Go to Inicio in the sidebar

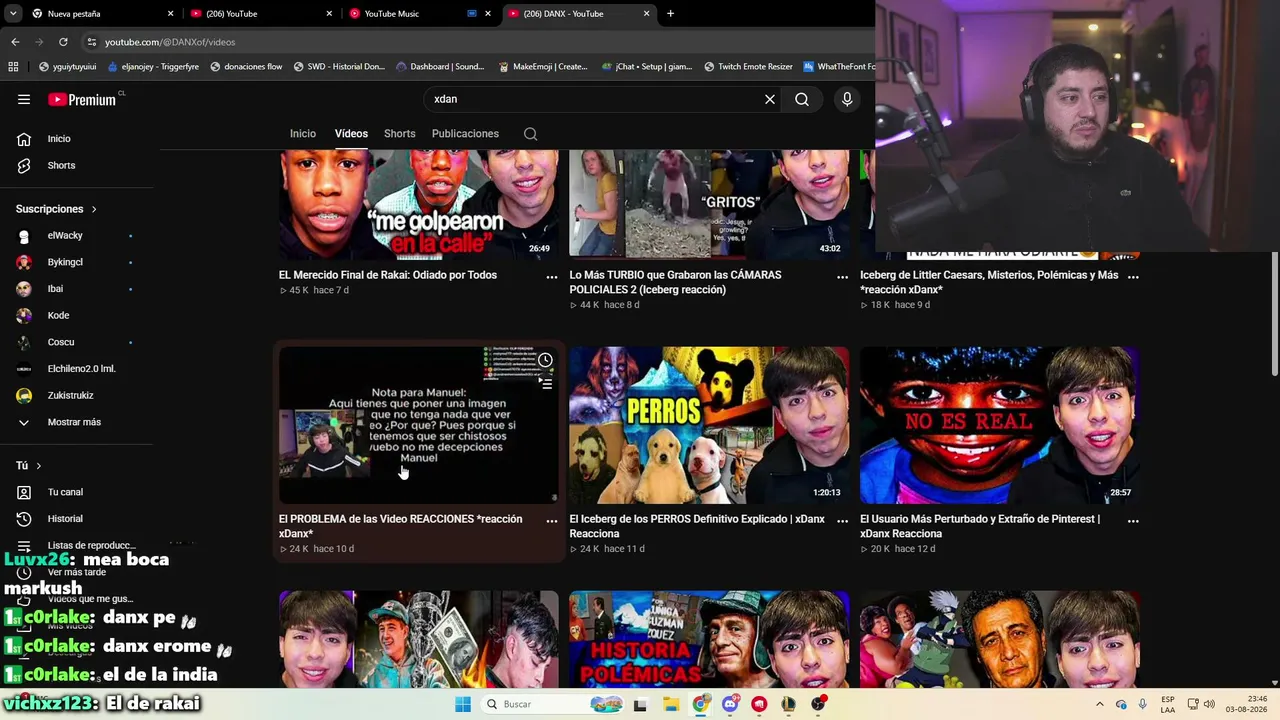(x=76, y=139)
